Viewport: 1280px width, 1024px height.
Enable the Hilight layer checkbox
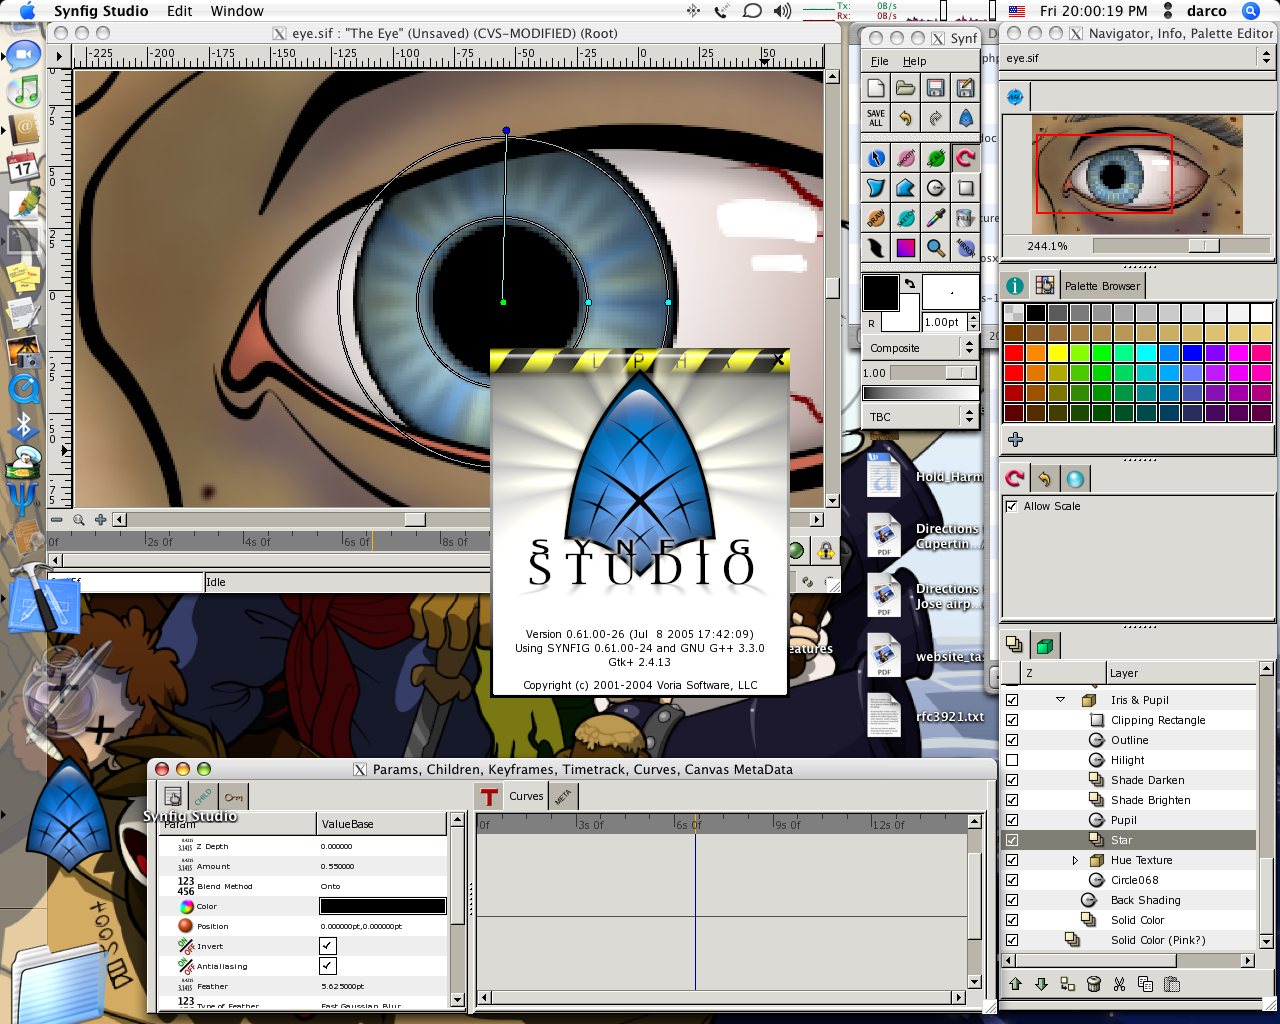point(1012,760)
